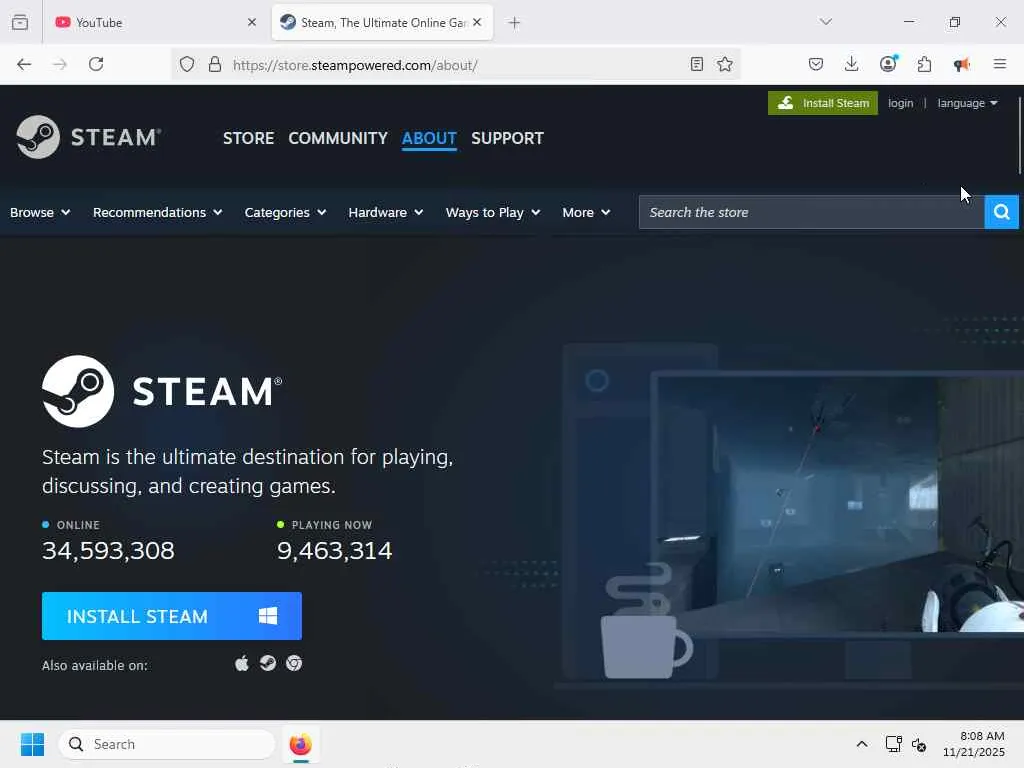Screen dimensions: 1024x768
Task: Close the Steam tab
Action: pos(477,22)
